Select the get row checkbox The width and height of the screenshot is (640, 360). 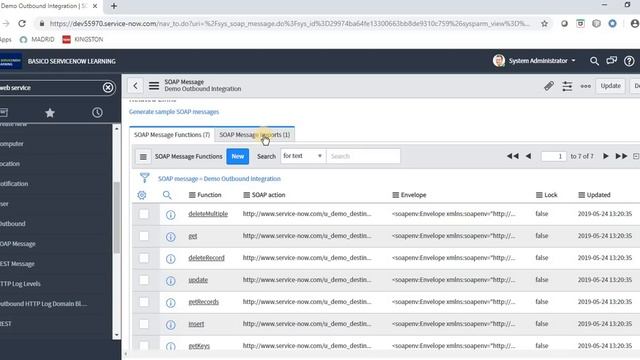[x=144, y=236]
